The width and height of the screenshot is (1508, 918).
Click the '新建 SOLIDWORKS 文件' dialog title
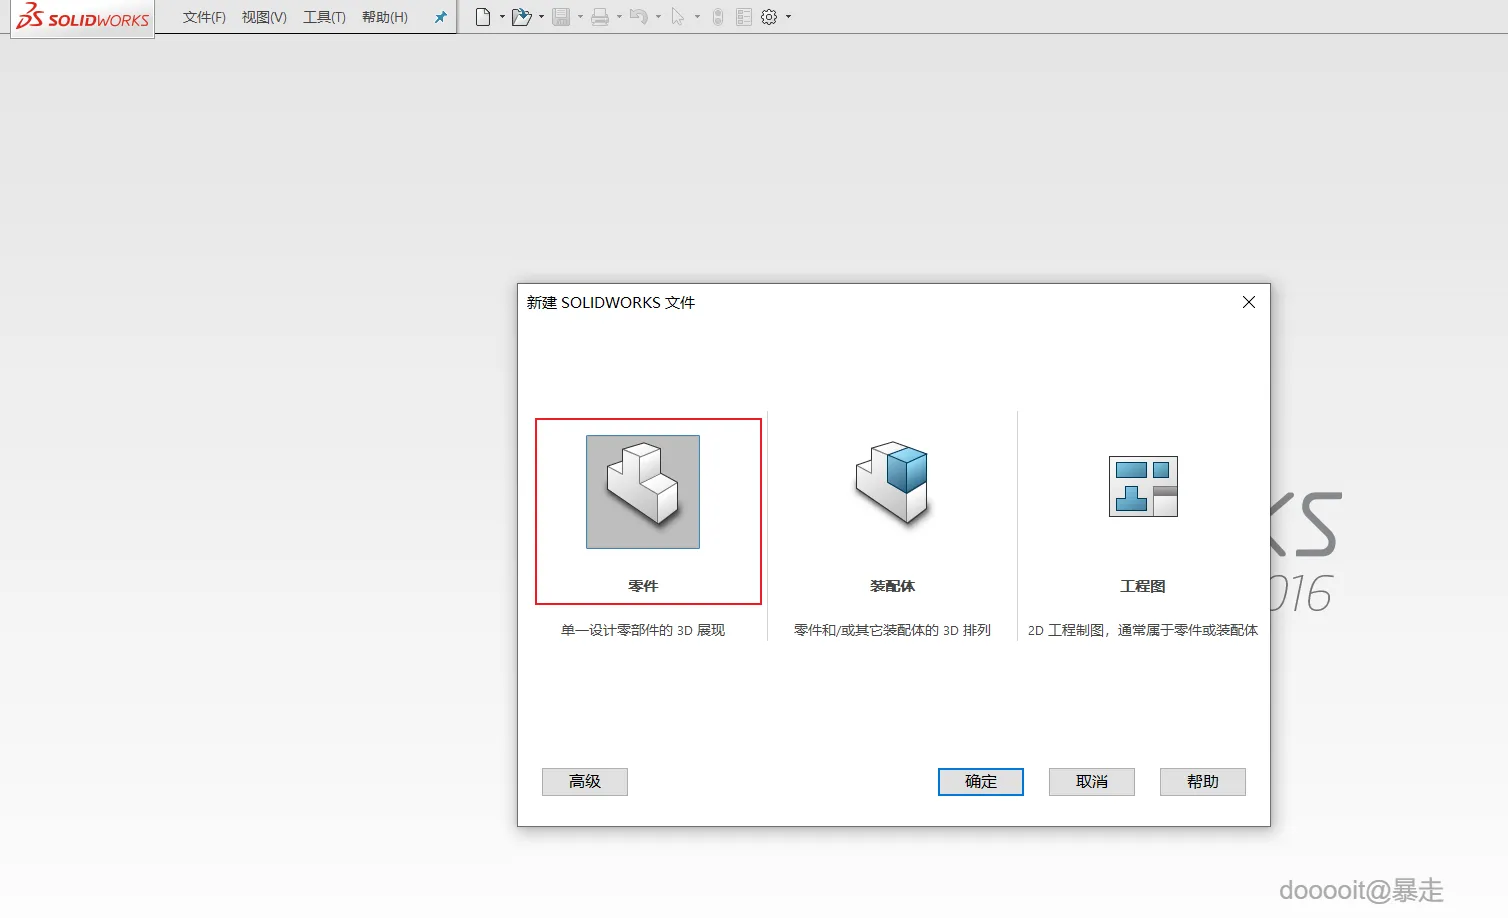point(611,302)
